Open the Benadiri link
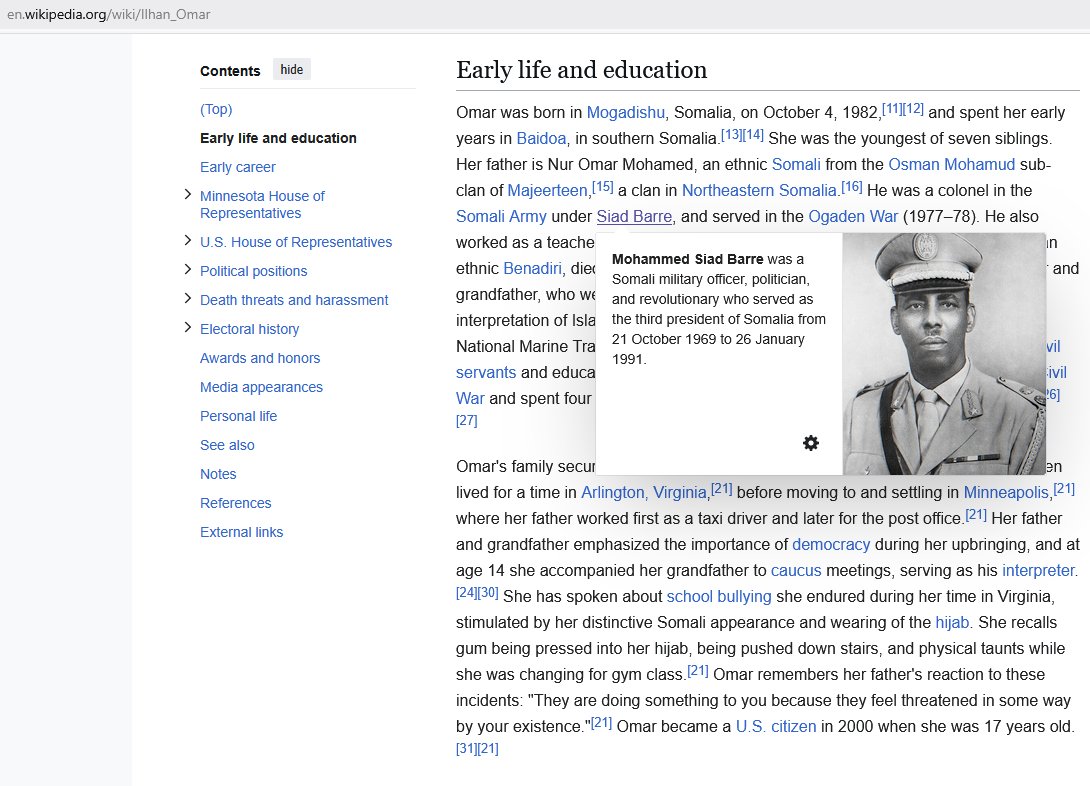 pos(532,269)
